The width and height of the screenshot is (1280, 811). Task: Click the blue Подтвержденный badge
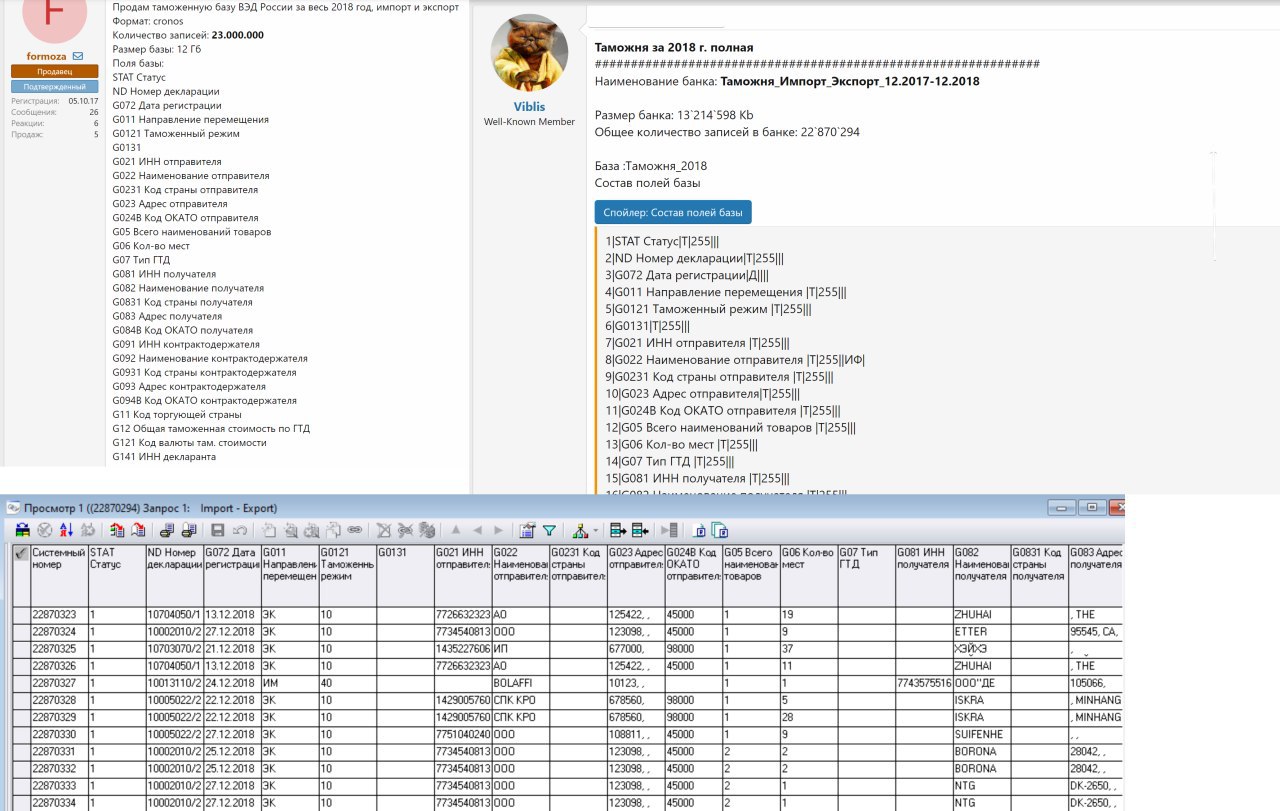point(54,87)
